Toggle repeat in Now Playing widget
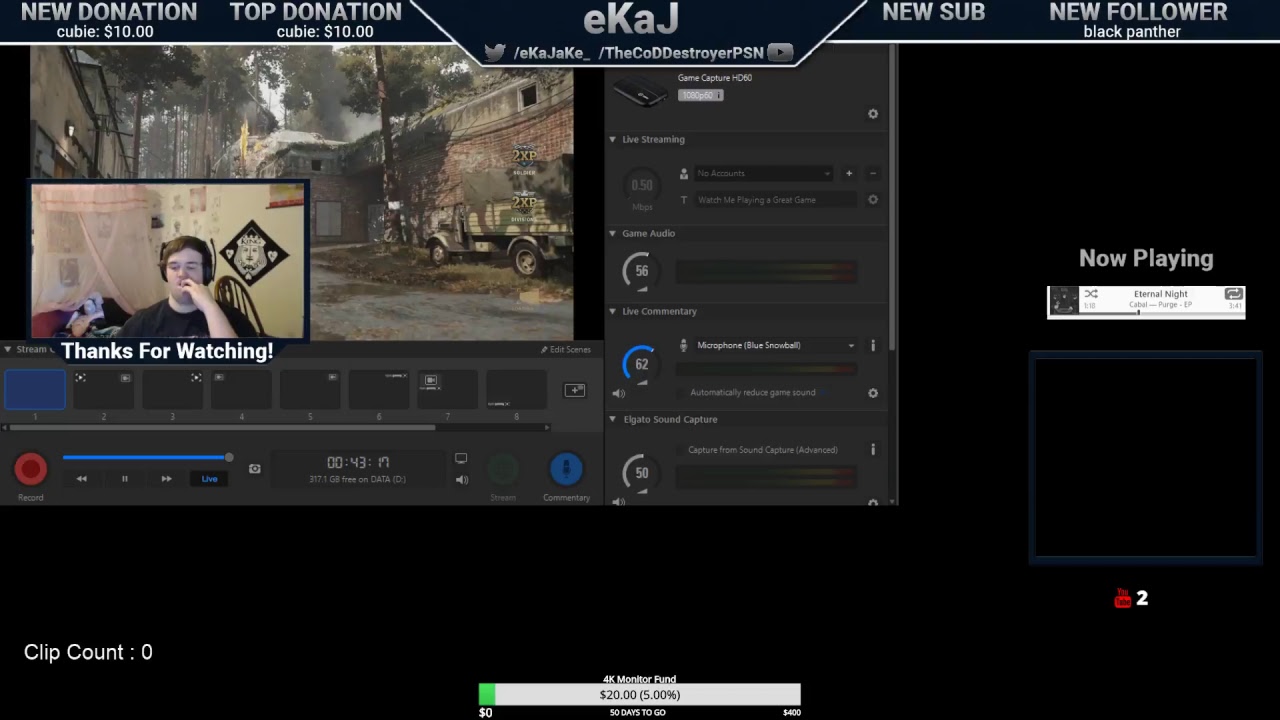 coord(1234,294)
